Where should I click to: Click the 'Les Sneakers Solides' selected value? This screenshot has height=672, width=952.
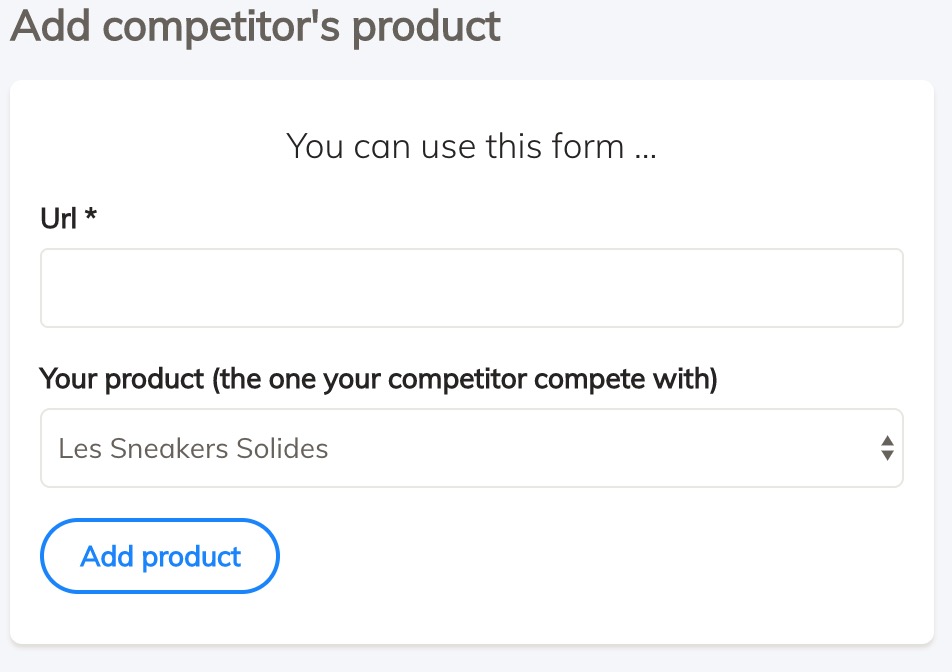(x=193, y=448)
